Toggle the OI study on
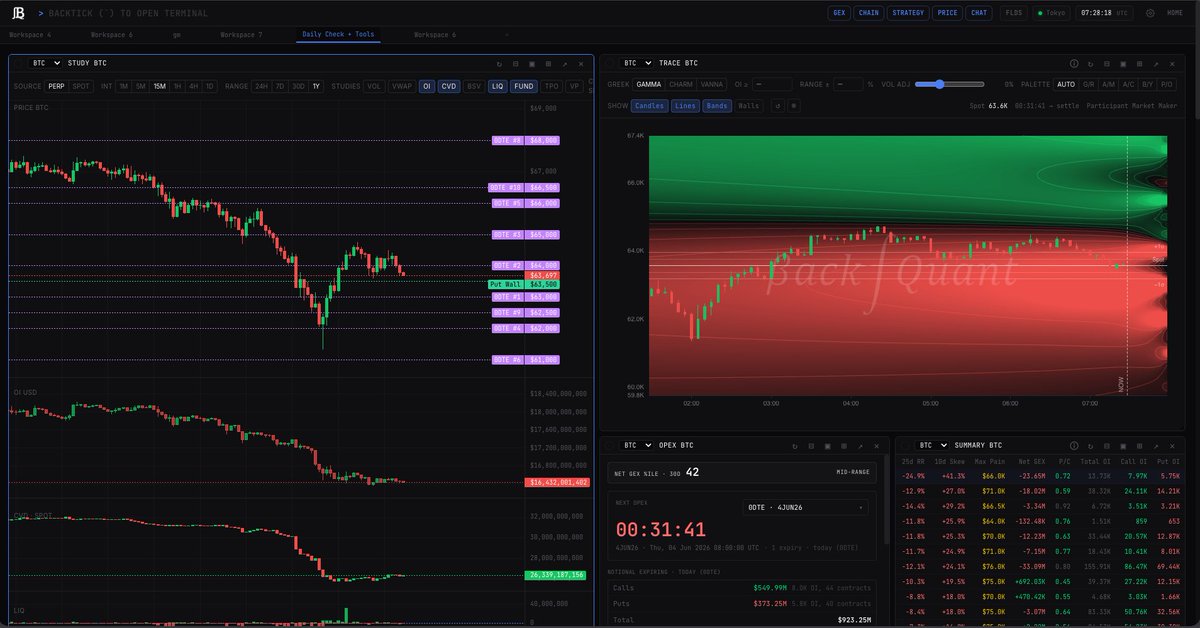This screenshot has height=628, width=1200. [426, 86]
